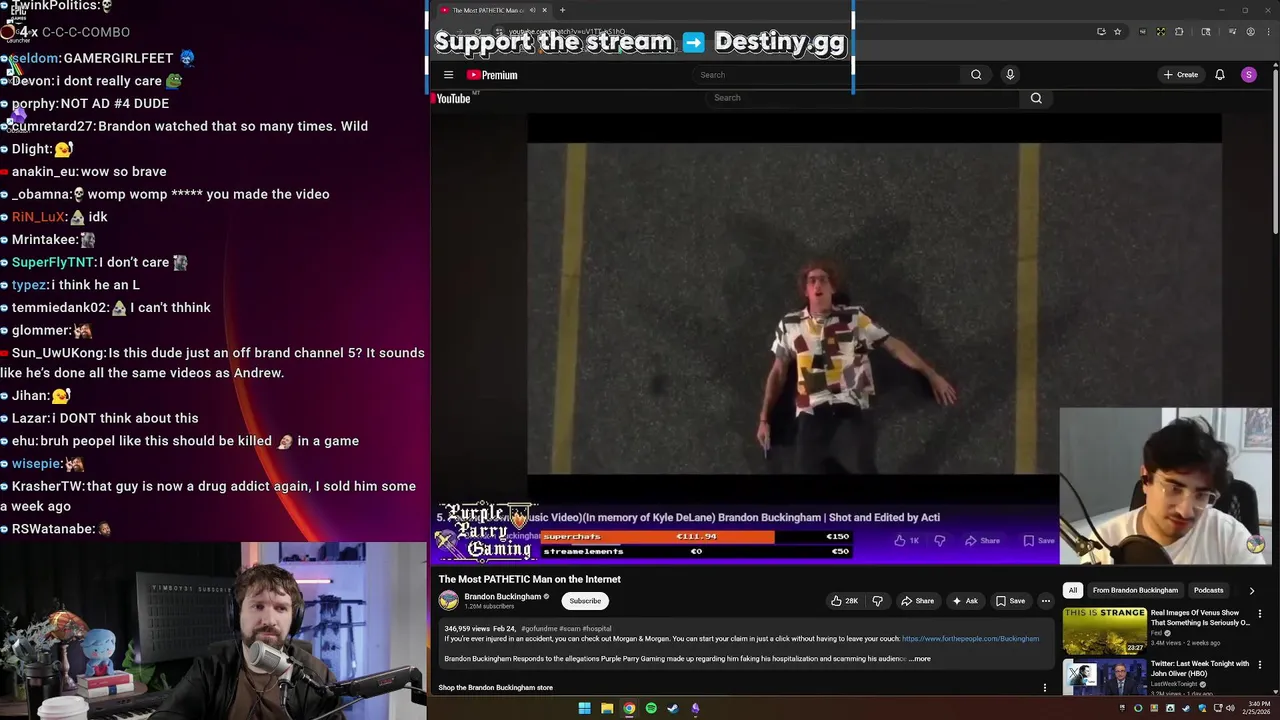The image size is (1280, 720).
Task: Open Last Week Tonight Twitter video thumbnail
Action: tap(1104, 678)
